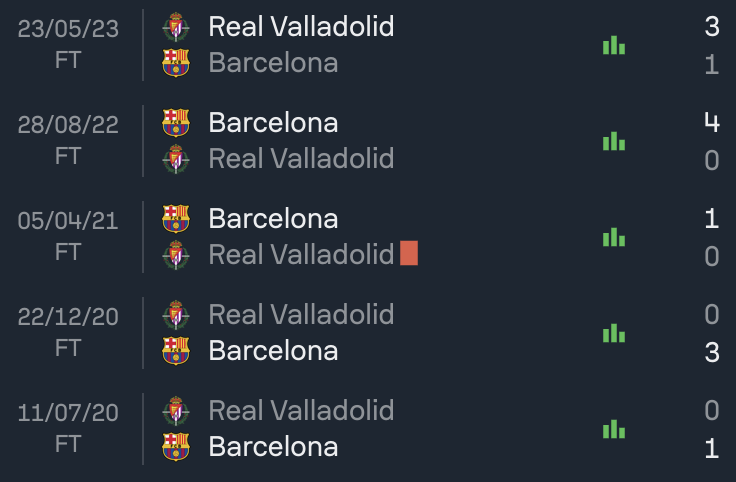This screenshot has height=482, width=736.
Task: Open stats icon for 11/07/20 match
Action: 613,429
